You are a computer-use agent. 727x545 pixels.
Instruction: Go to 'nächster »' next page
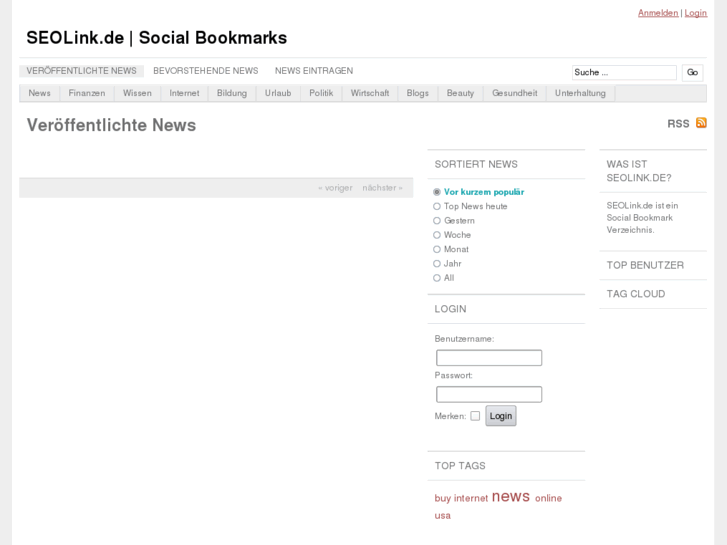(x=383, y=188)
